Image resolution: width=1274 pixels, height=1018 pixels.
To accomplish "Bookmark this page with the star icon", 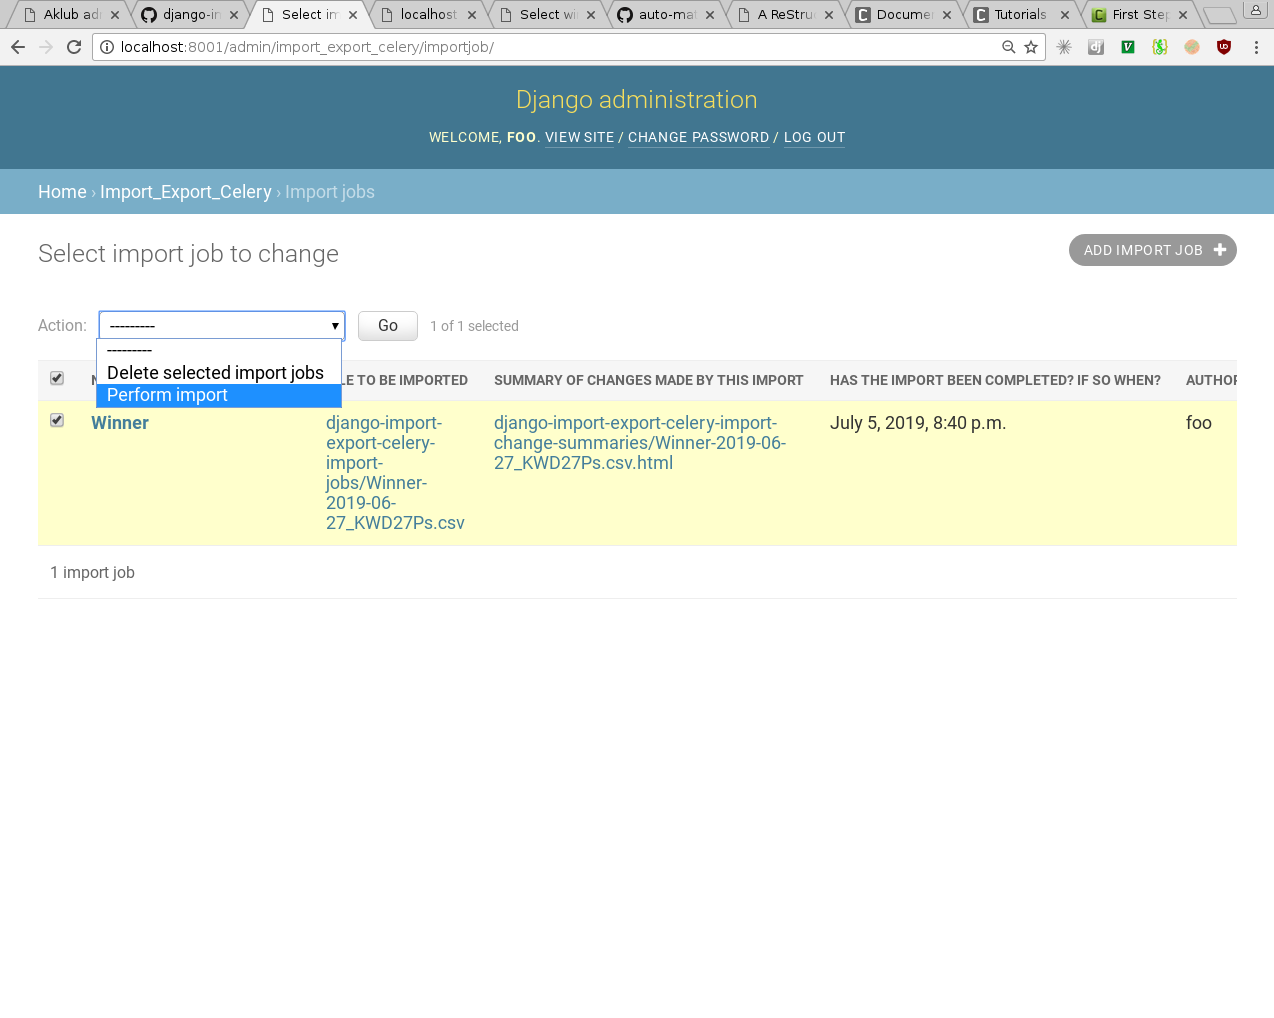I will 1031,47.
